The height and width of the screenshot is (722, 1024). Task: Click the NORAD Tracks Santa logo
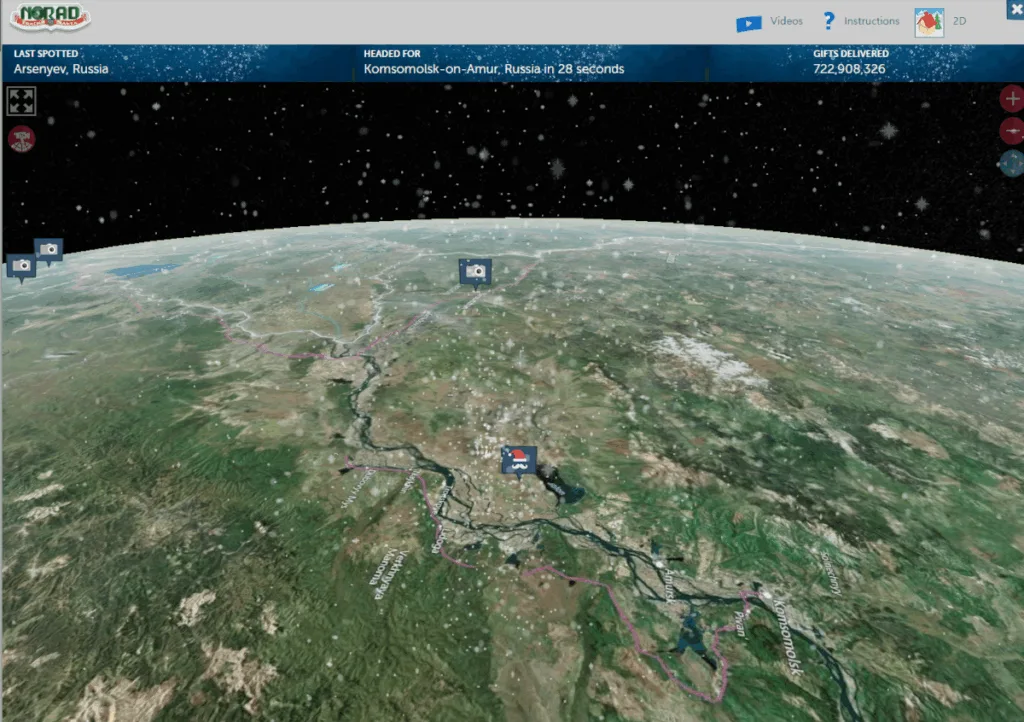[50, 18]
